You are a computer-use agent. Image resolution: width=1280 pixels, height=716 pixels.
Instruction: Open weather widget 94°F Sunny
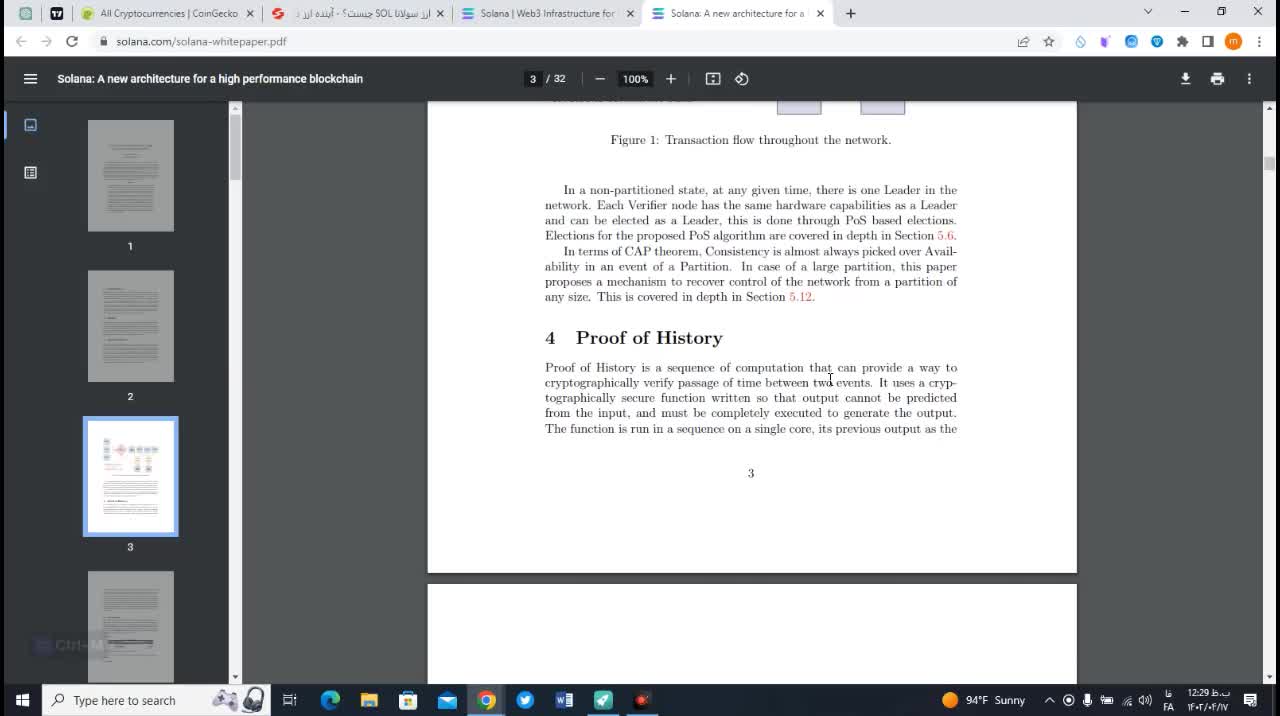click(x=984, y=700)
